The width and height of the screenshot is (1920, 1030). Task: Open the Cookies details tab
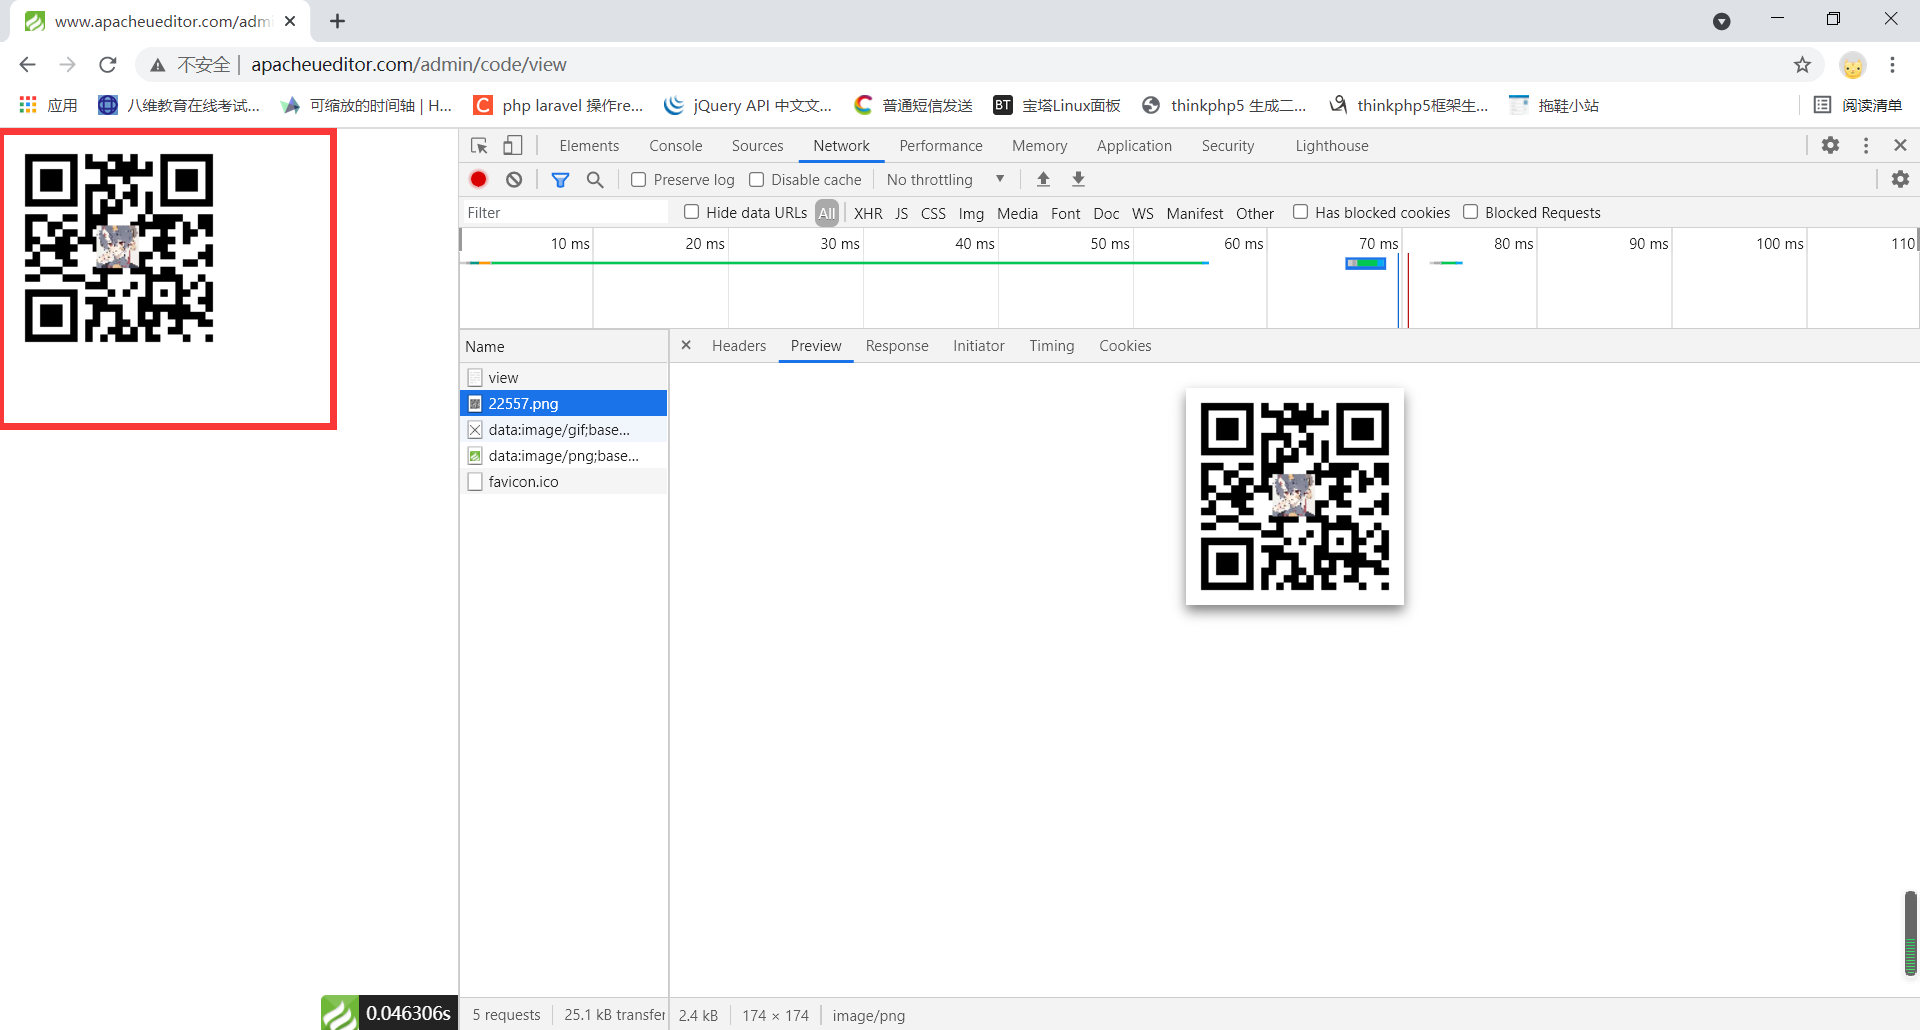tap(1125, 346)
